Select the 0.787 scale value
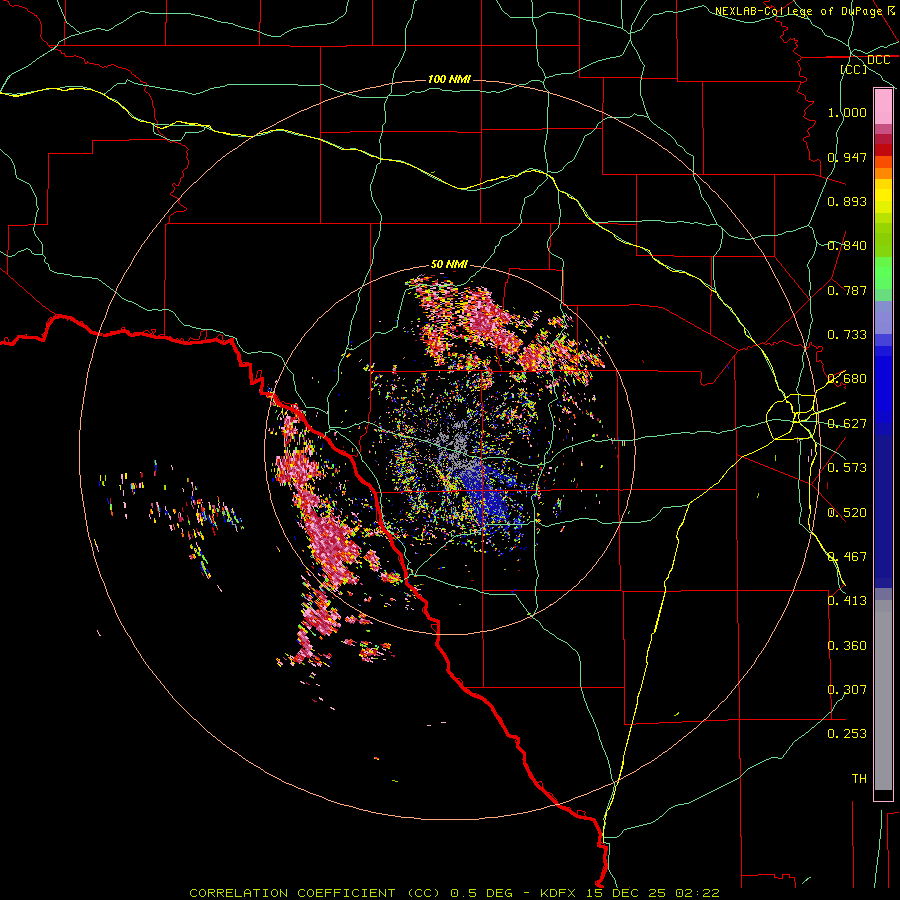The width and height of the screenshot is (900, 900). tap(847, 290)
